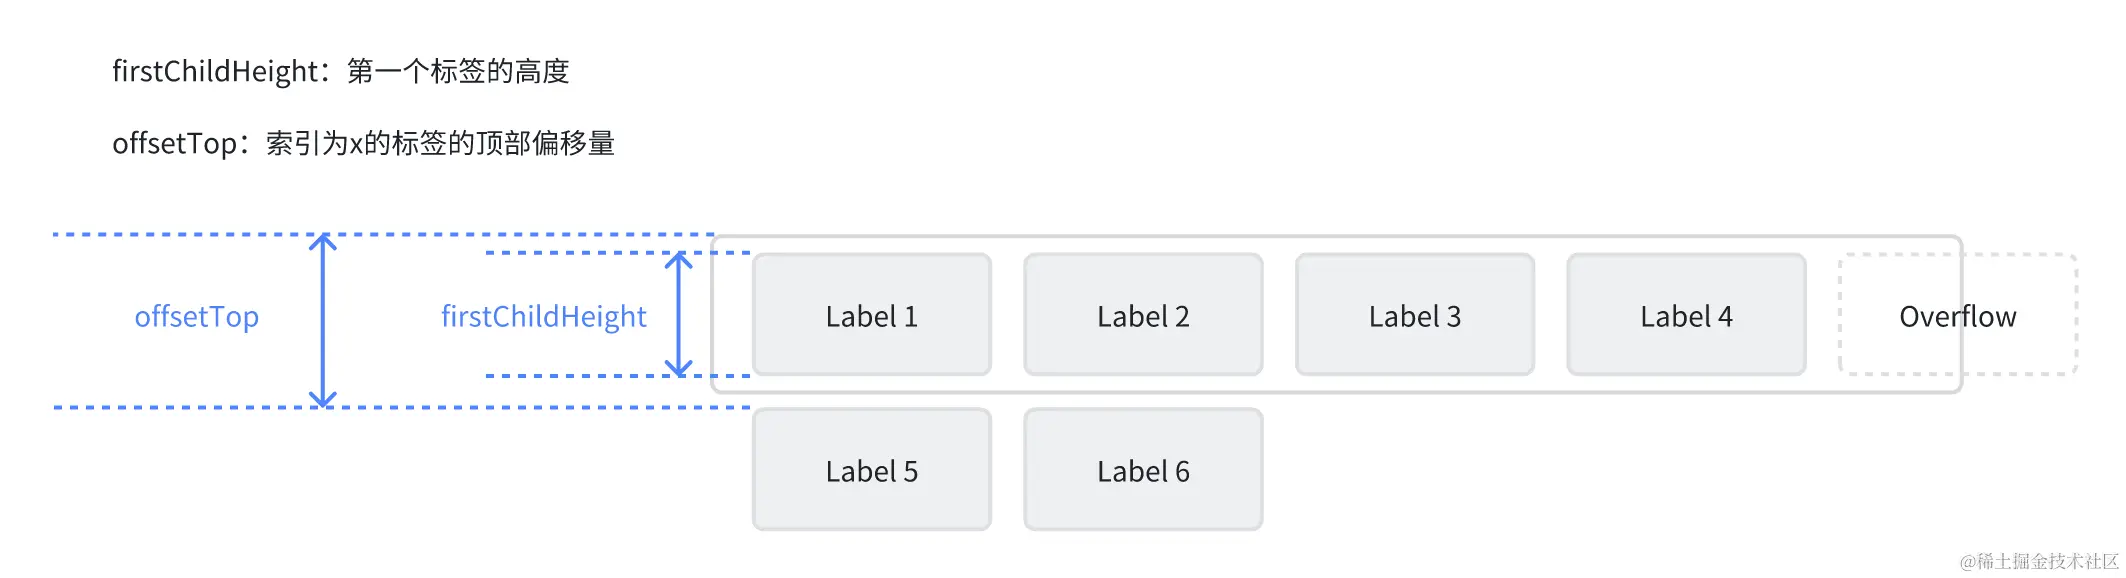Click the upper arrowhead of the firstChildHeight arrow
Viewport: 2126px width, 578px height.
point(679,261)
